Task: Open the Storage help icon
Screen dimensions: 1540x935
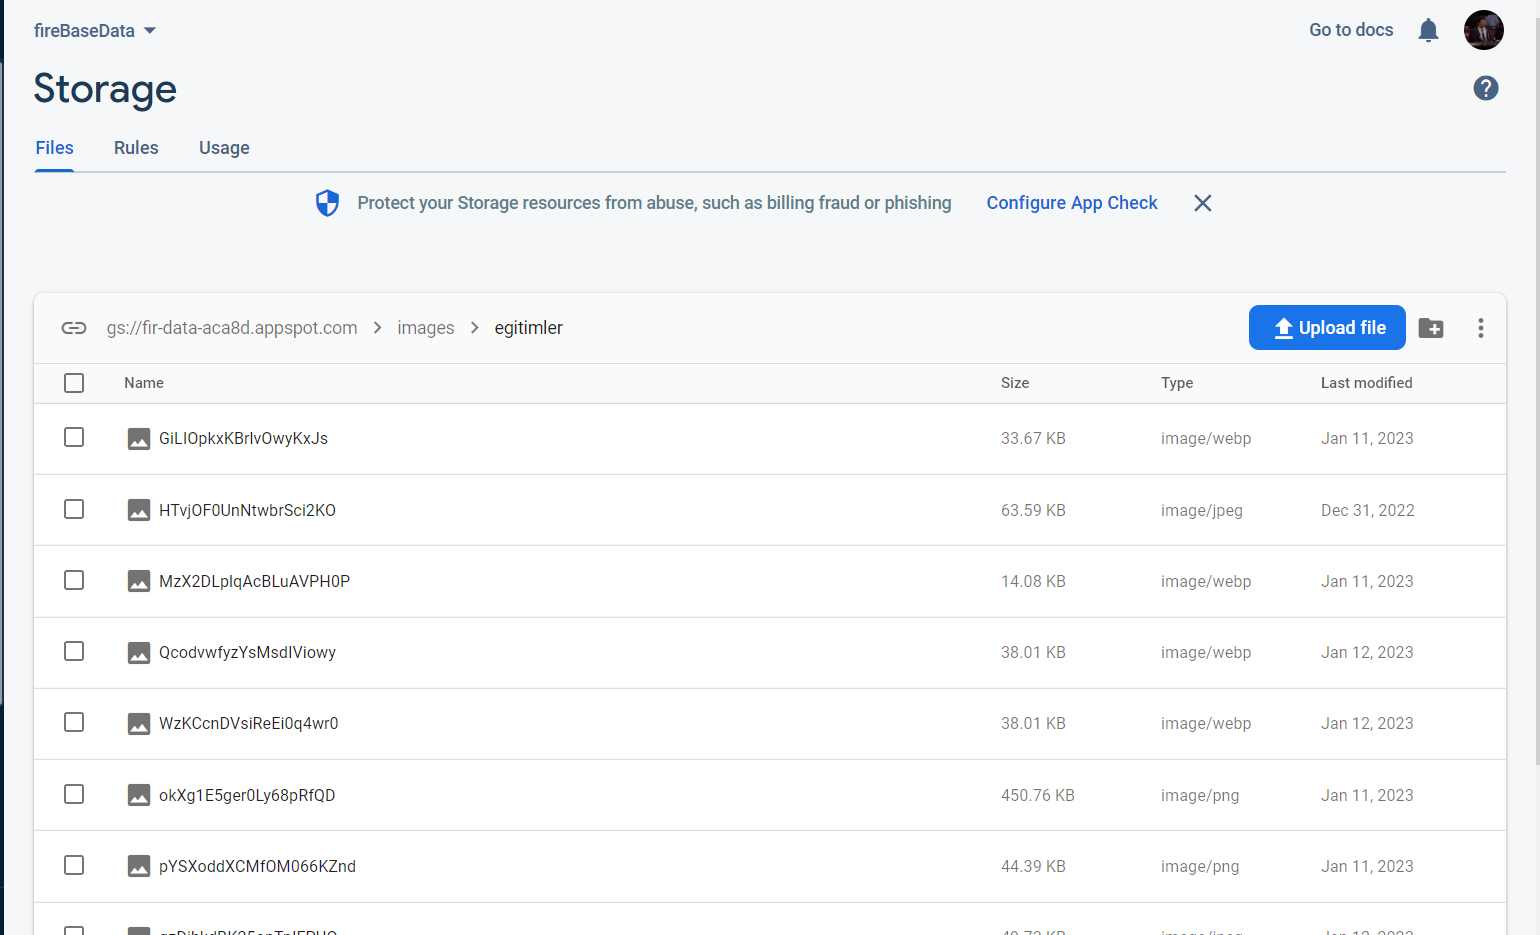Action: [1486, 88]
